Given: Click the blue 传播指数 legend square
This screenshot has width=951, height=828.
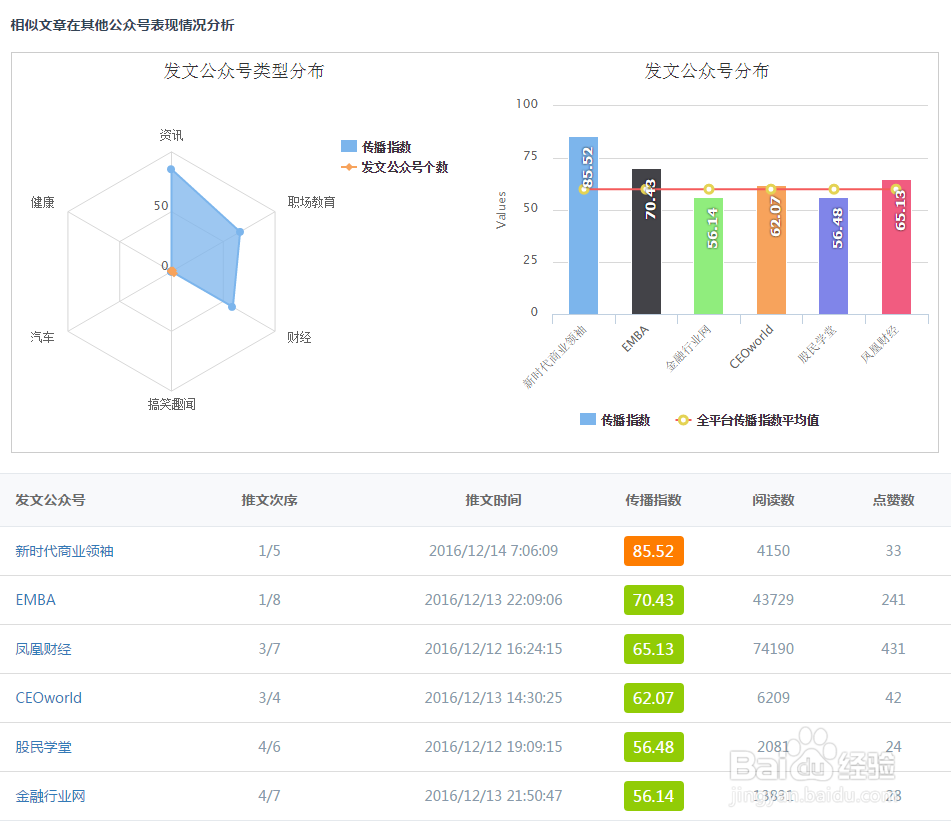Looking at the screenshot, I should [585, 419].
